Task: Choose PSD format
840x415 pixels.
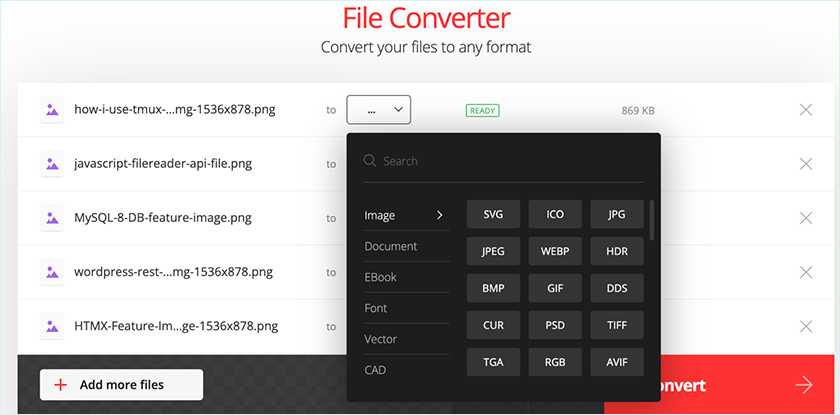Action: (555, 325)
